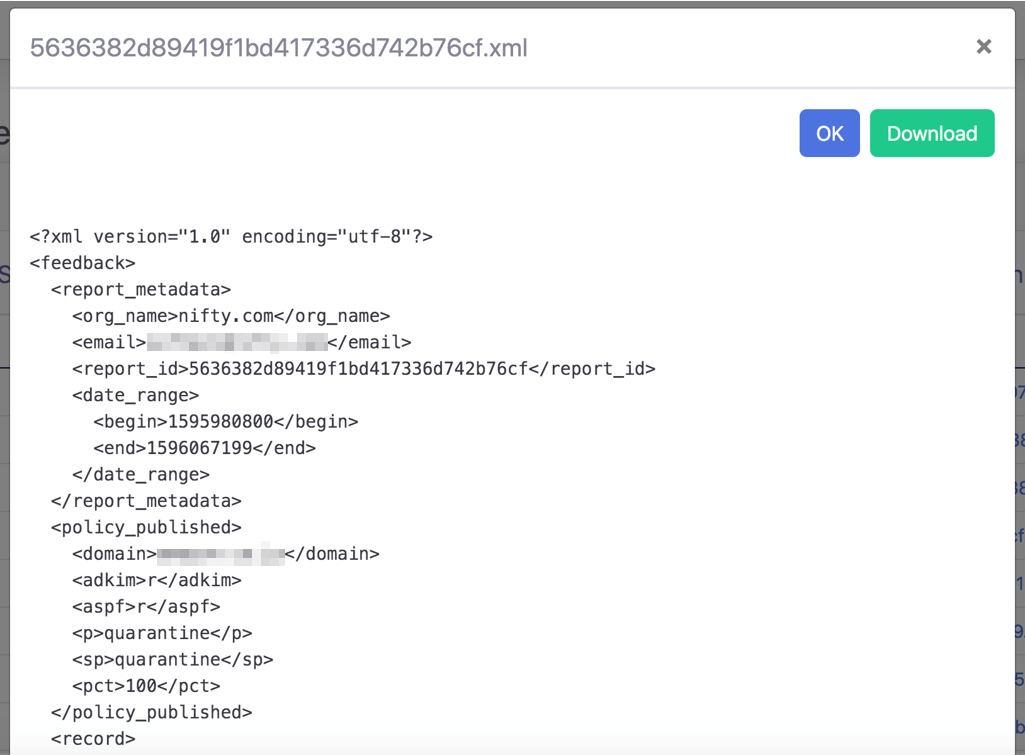Select the sp quarantine subdomain policy line
1025x755 pixels.
173,659
